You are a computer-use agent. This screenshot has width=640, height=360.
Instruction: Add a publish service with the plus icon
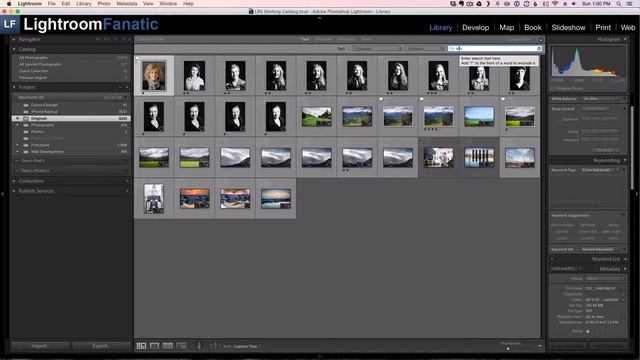click(127, 191)
